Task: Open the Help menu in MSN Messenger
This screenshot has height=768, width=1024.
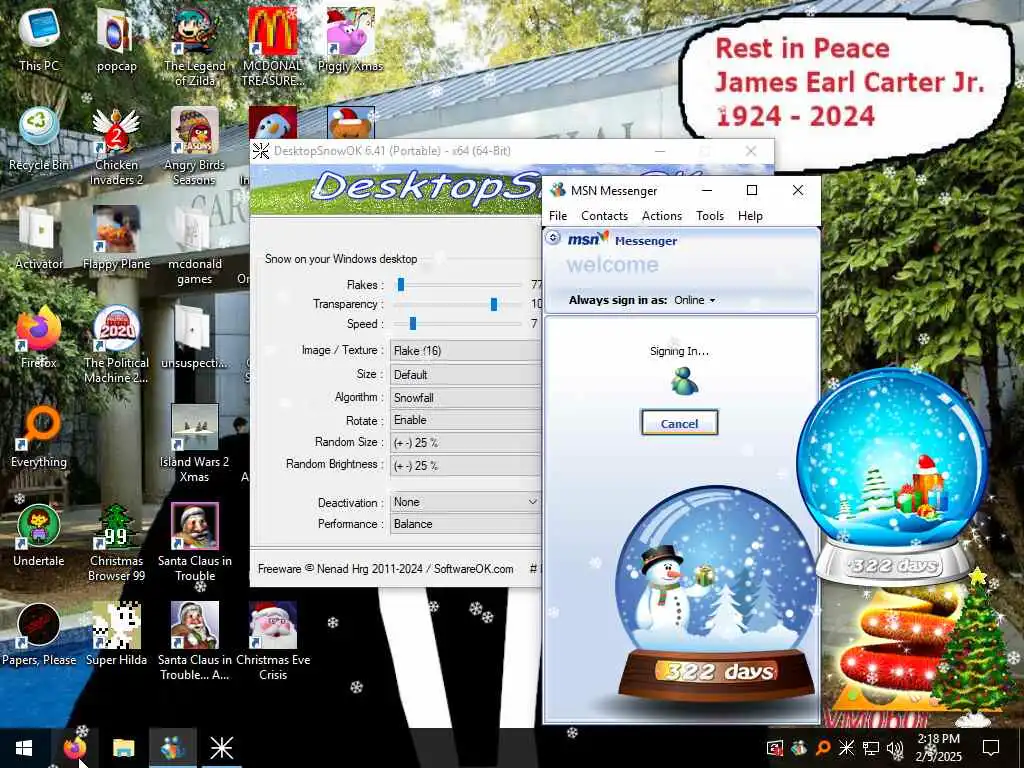Action: tap(750, 216)
